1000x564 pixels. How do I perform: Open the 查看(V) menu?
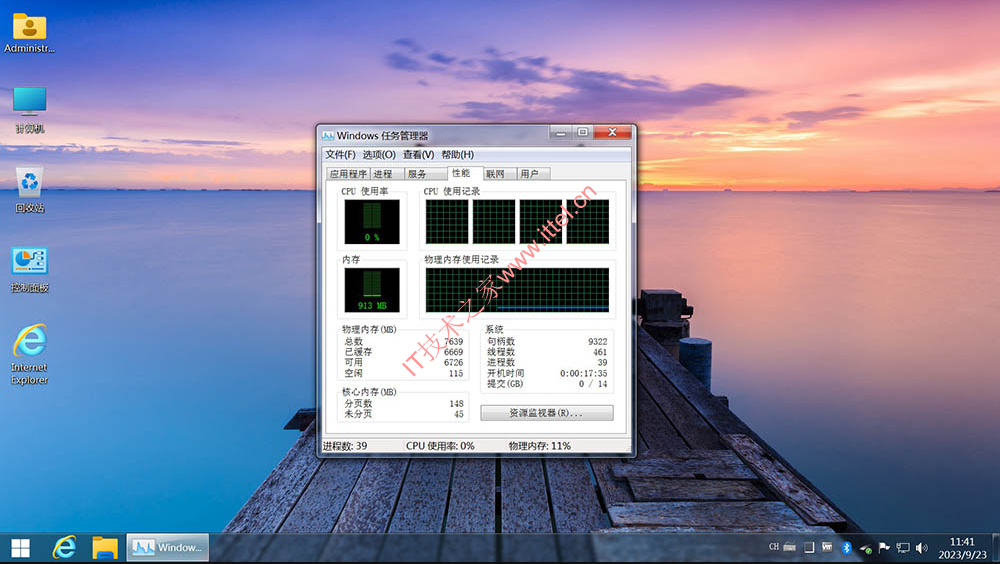pos(418,154)
